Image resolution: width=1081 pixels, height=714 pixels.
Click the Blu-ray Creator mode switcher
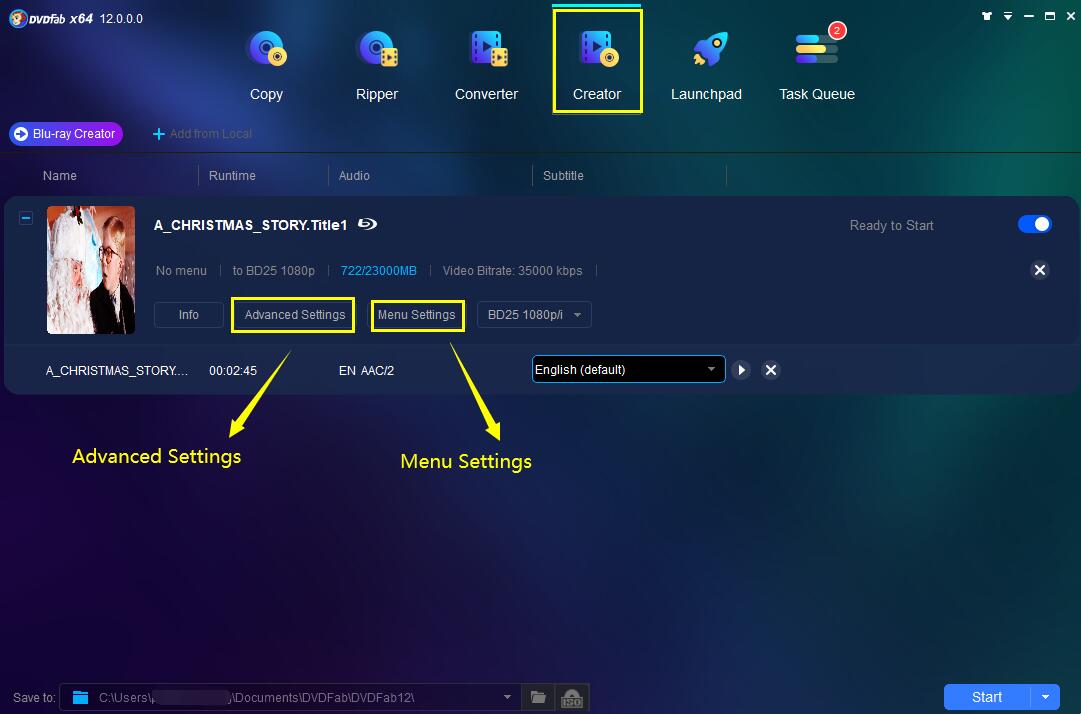point(66,134)
